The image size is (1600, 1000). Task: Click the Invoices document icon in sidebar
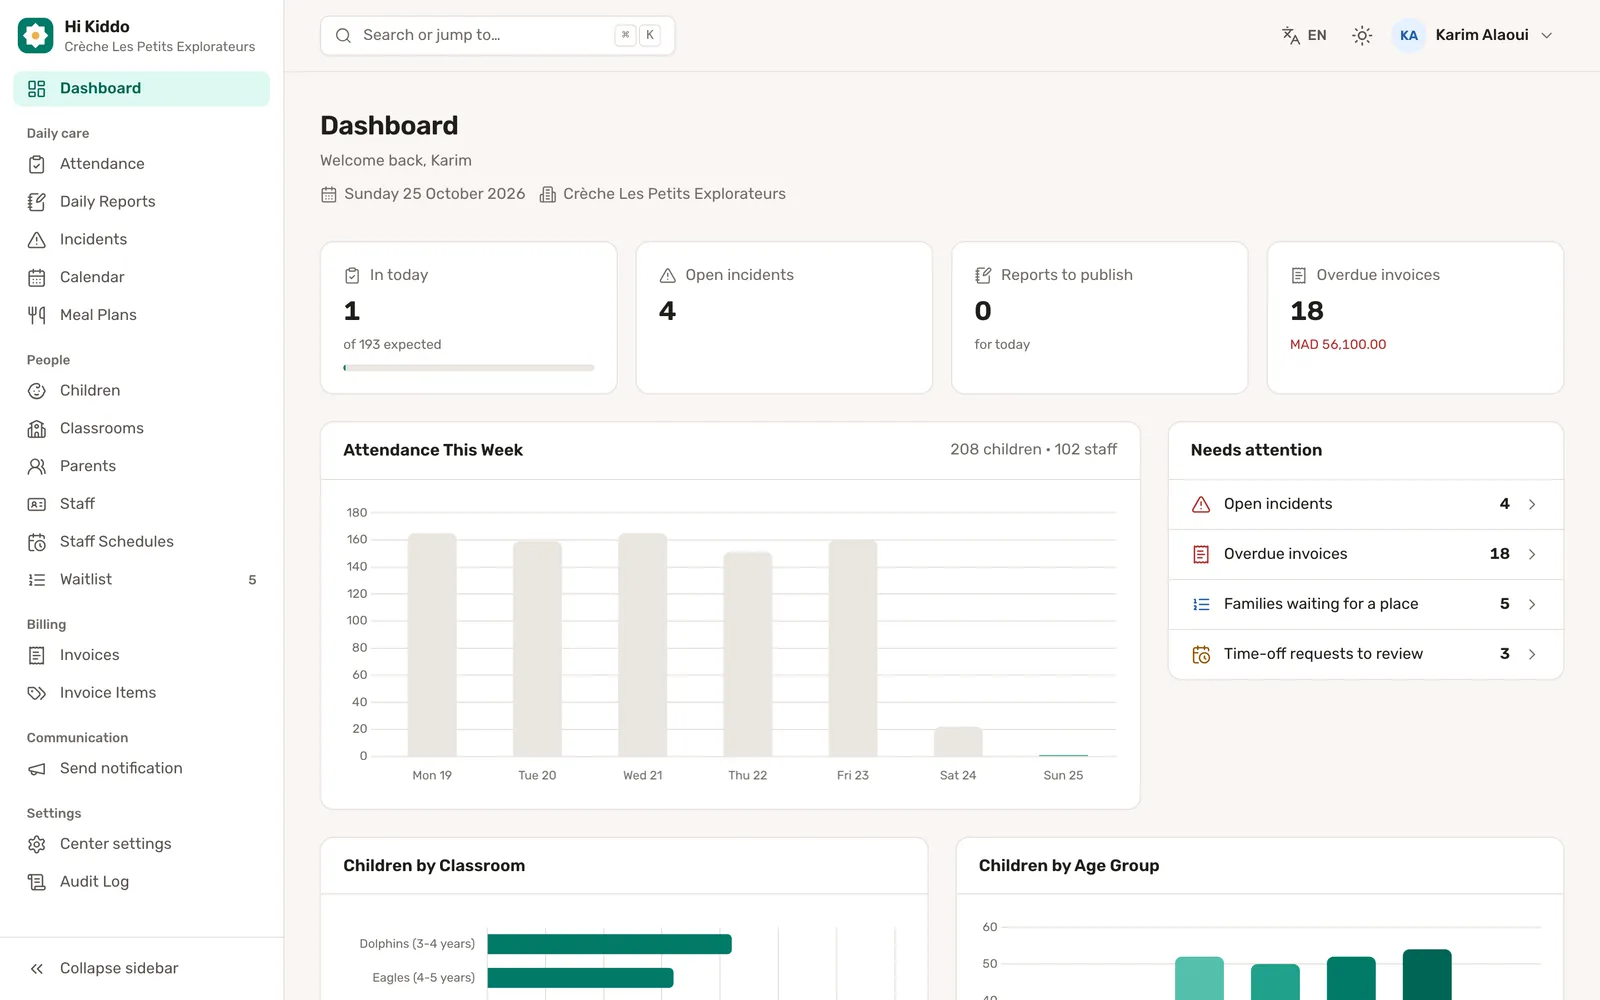pos(37,656)
